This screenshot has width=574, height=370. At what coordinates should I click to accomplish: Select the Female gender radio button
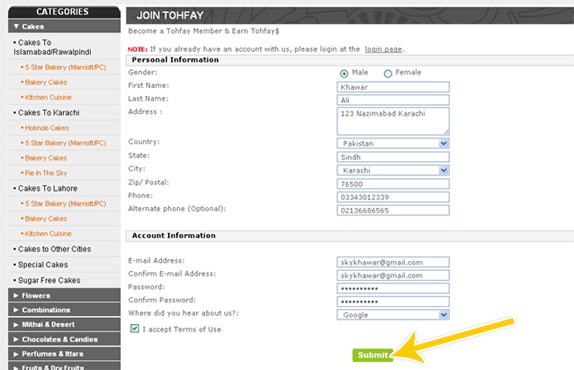[388, 74]
